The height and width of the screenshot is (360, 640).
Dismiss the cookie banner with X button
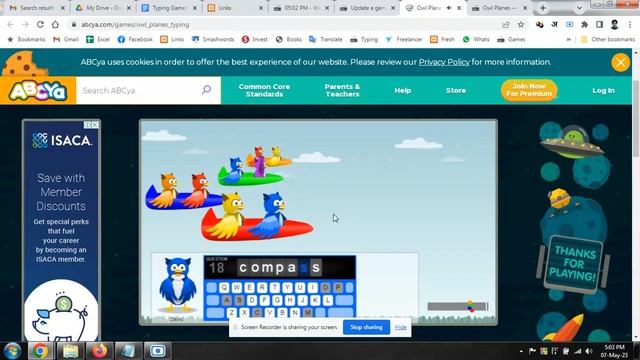[620, 62]
